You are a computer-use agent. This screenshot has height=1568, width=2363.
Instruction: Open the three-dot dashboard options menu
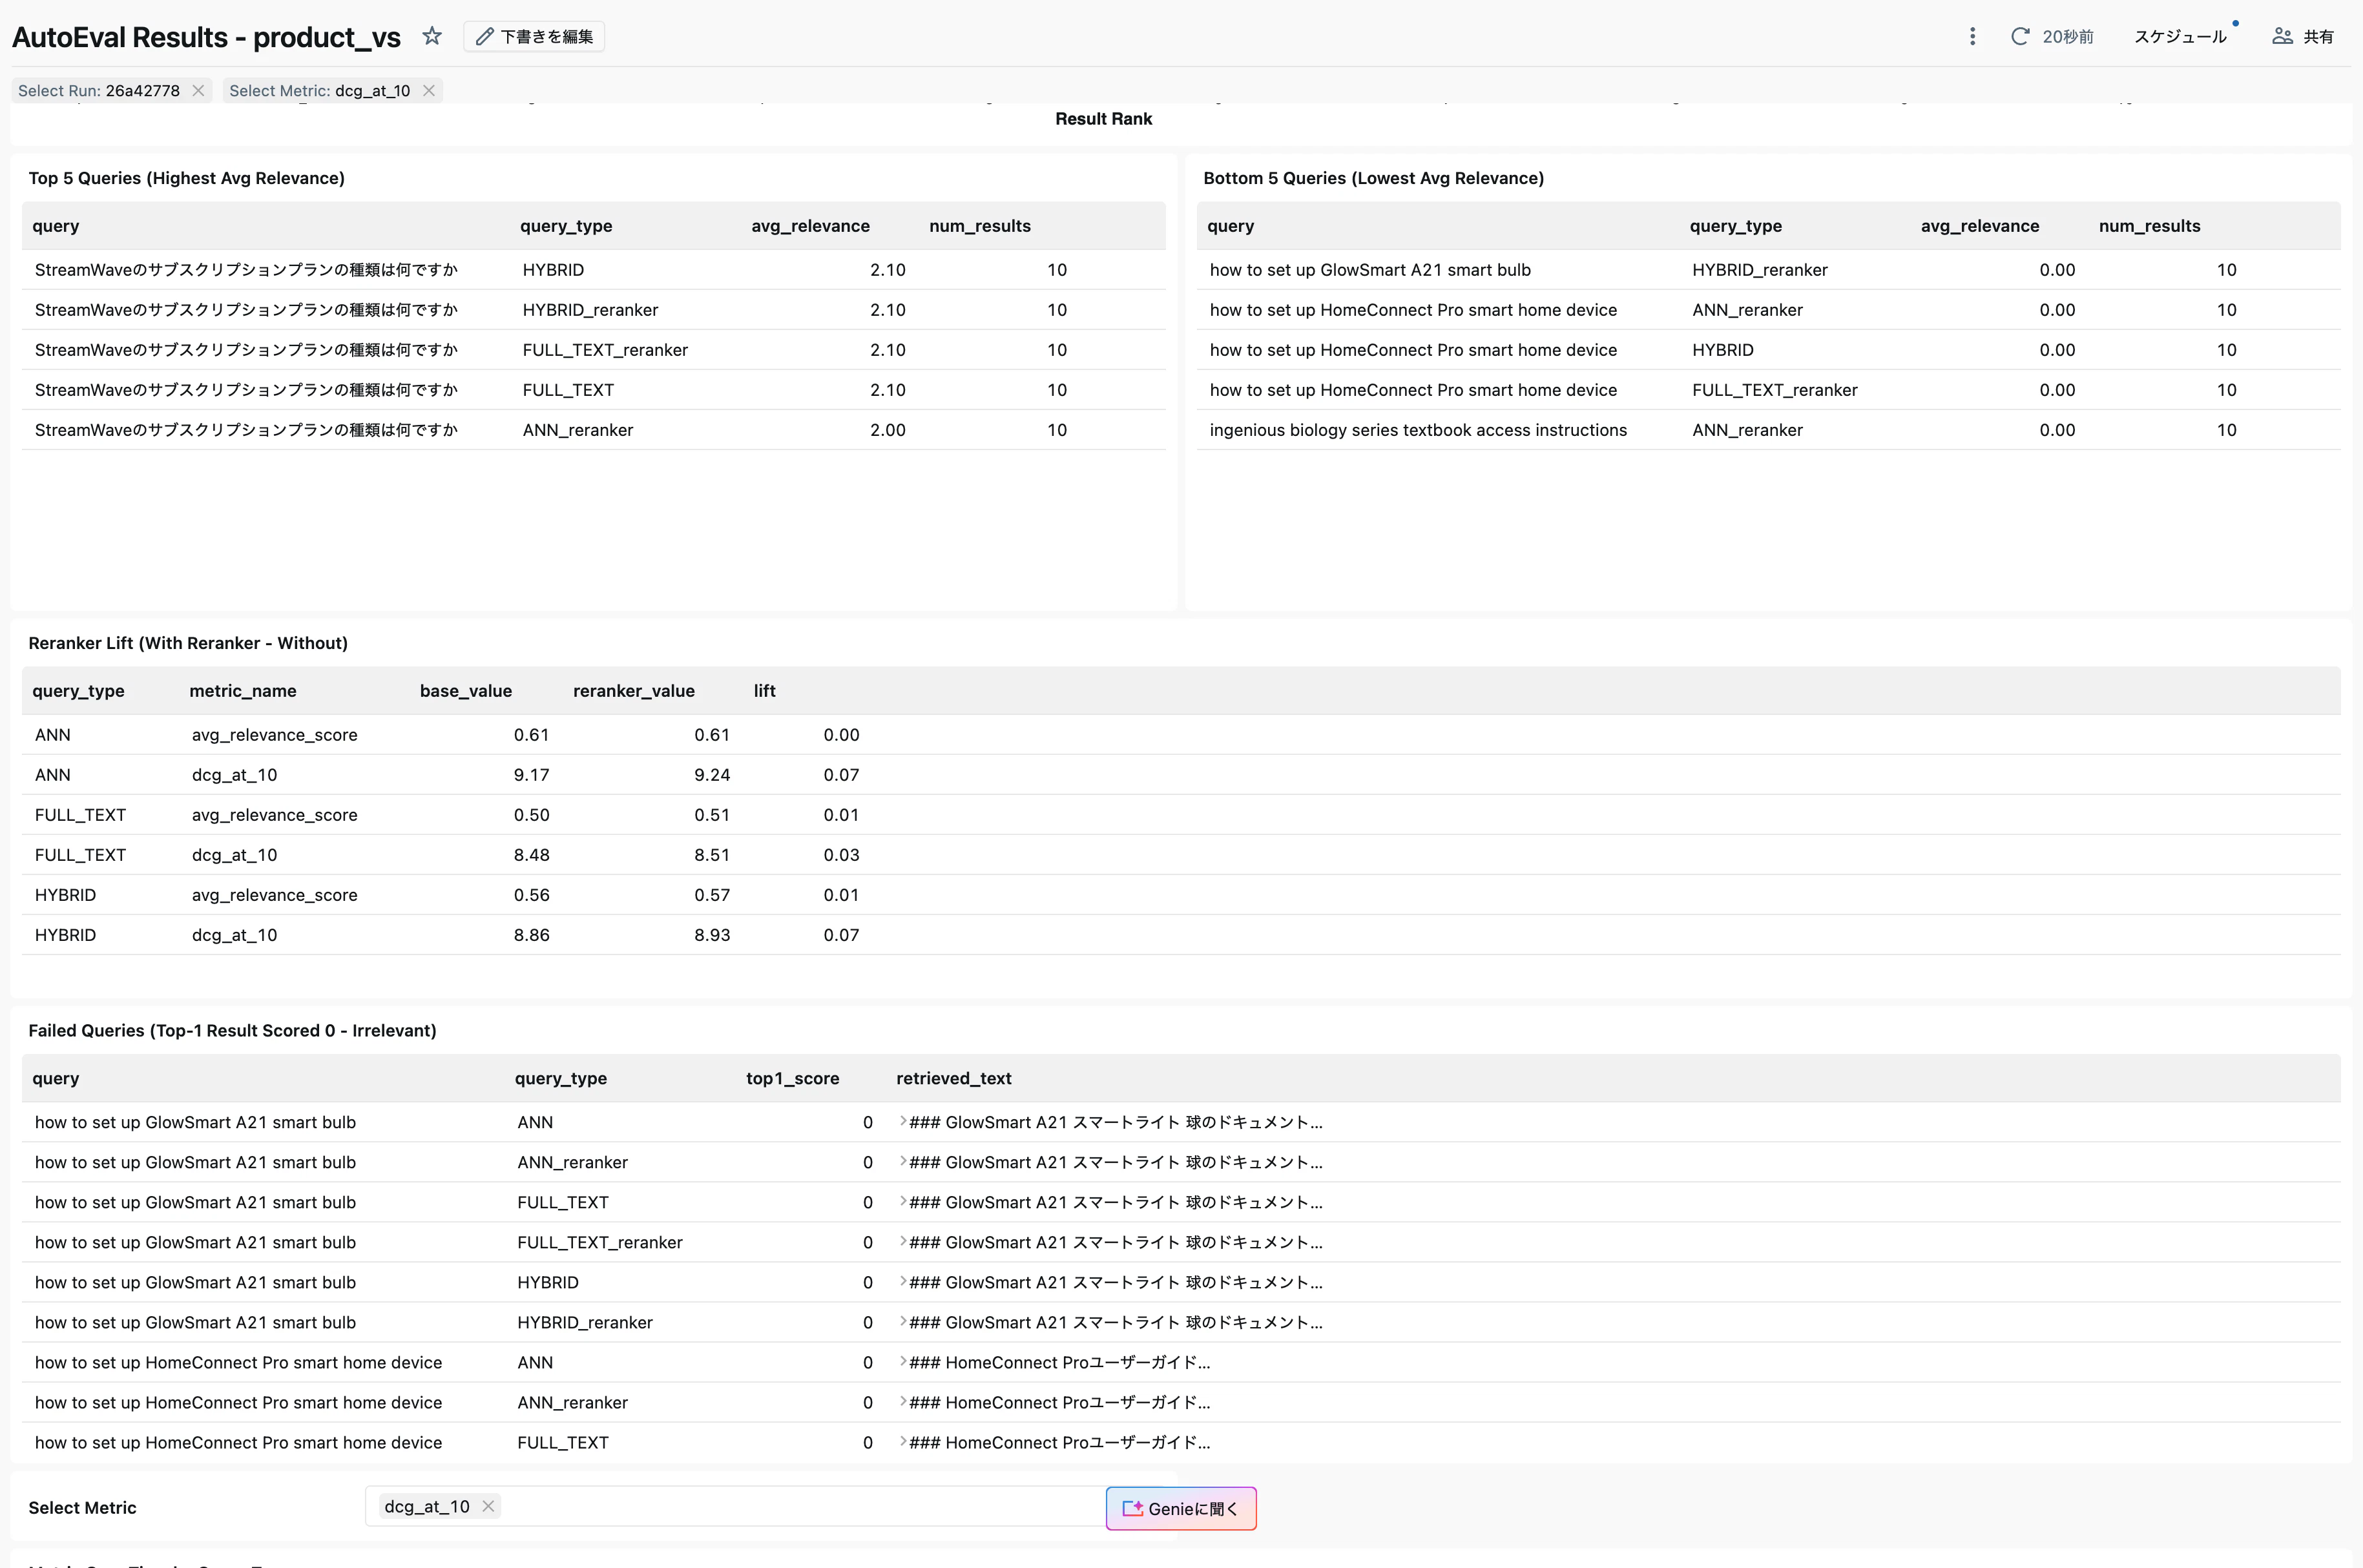point(1972,35)
